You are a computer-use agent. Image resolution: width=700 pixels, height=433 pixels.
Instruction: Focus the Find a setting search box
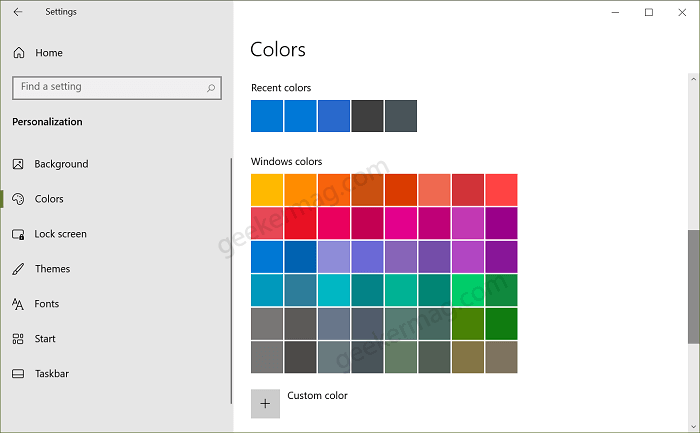pos(117,88)
